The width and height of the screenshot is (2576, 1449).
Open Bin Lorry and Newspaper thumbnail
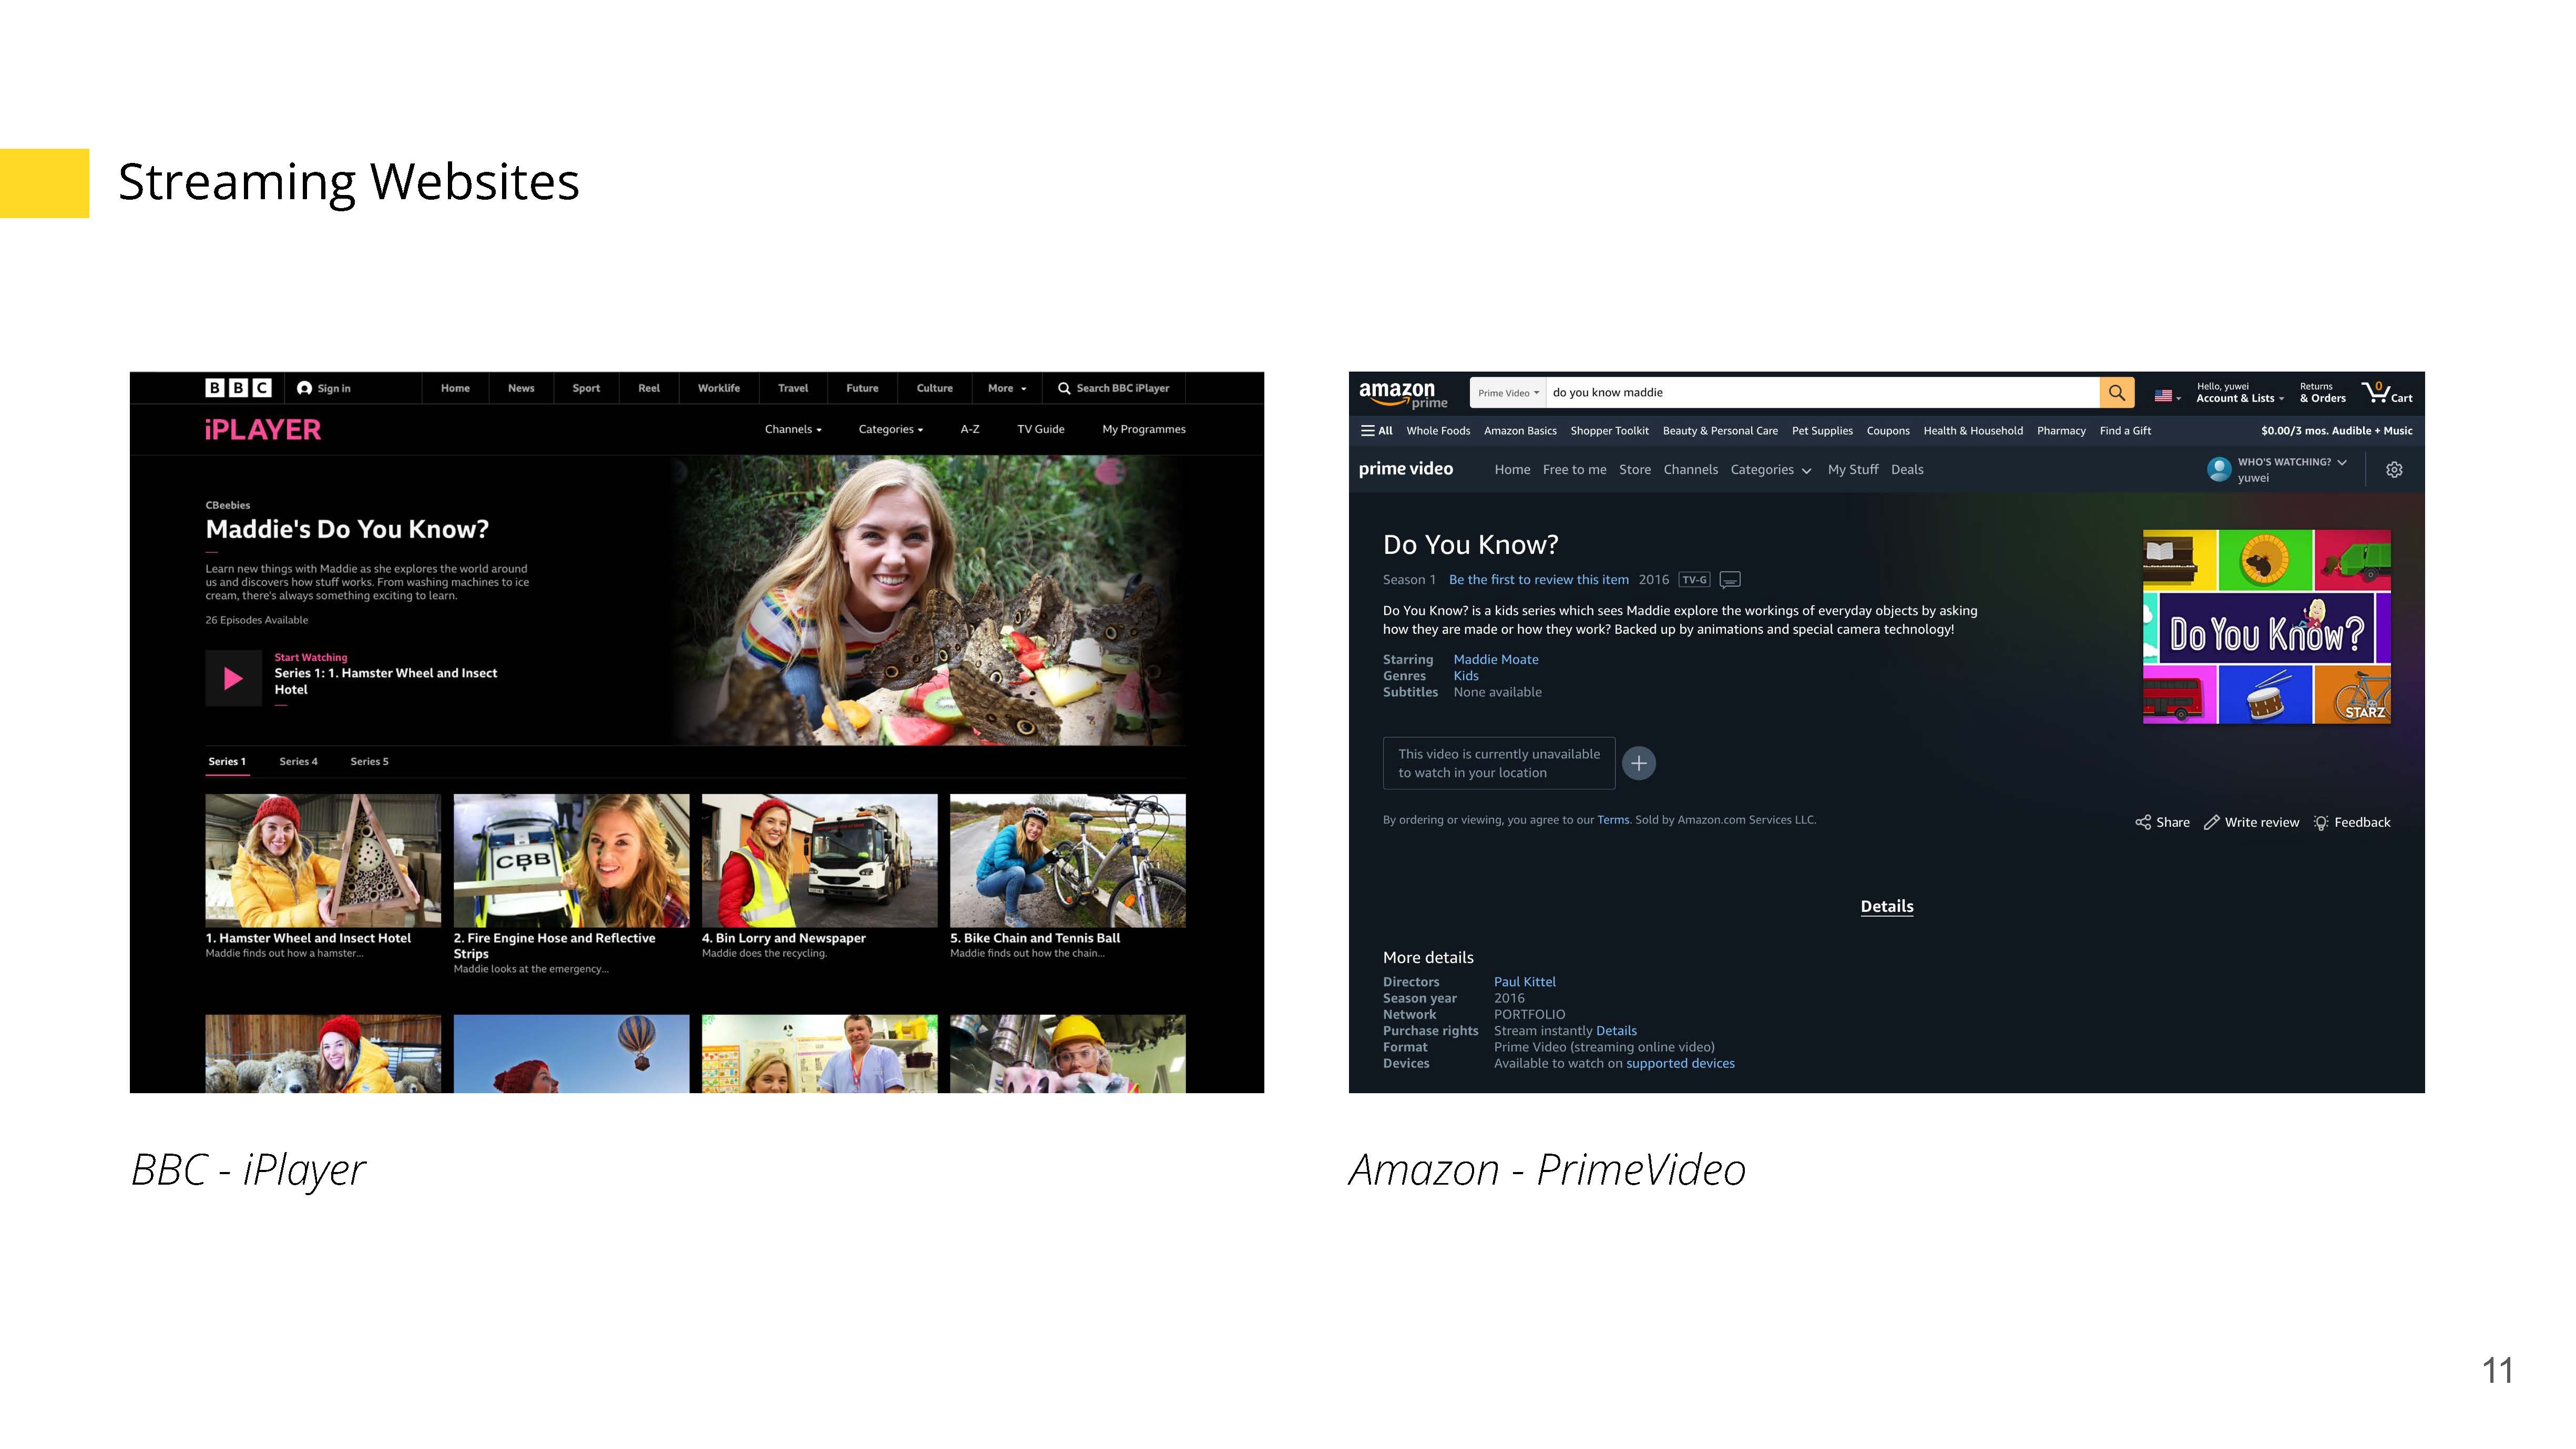point(819,861)
